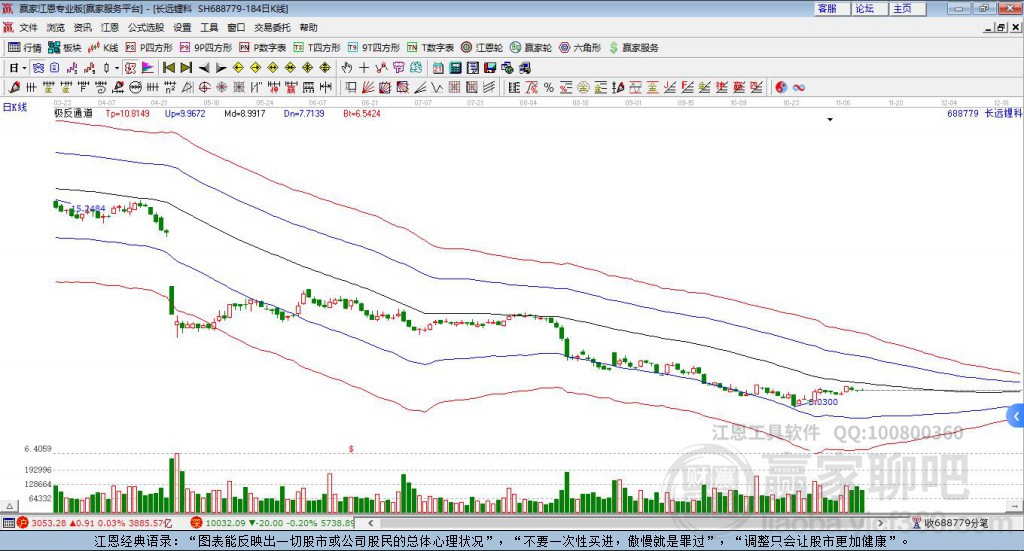The width and height of the screenshot is (1024, 551).
Task: Click the small black triangle above the chart
Action: 830,119
